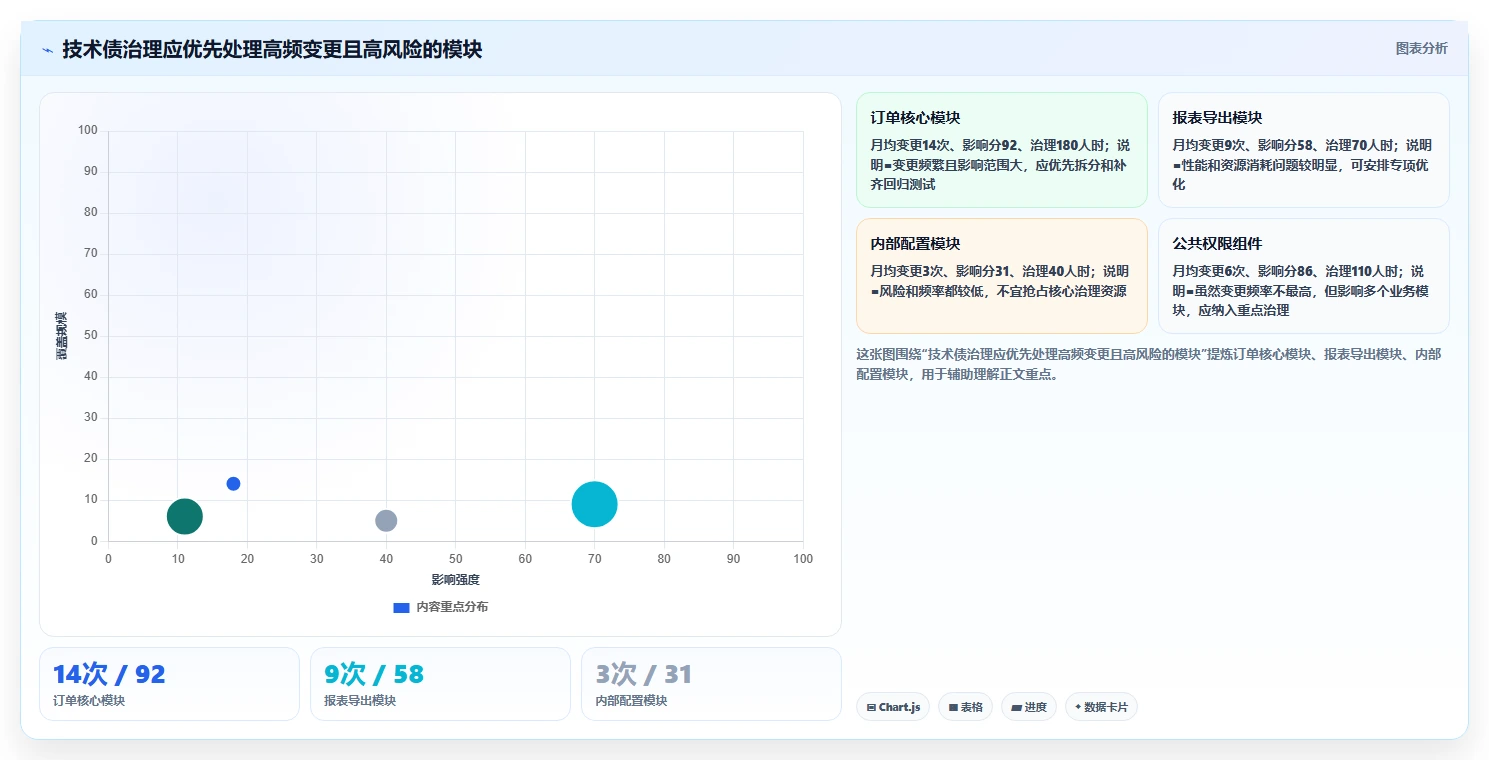Select the gray bubble at x 40

tap(386, 521)
